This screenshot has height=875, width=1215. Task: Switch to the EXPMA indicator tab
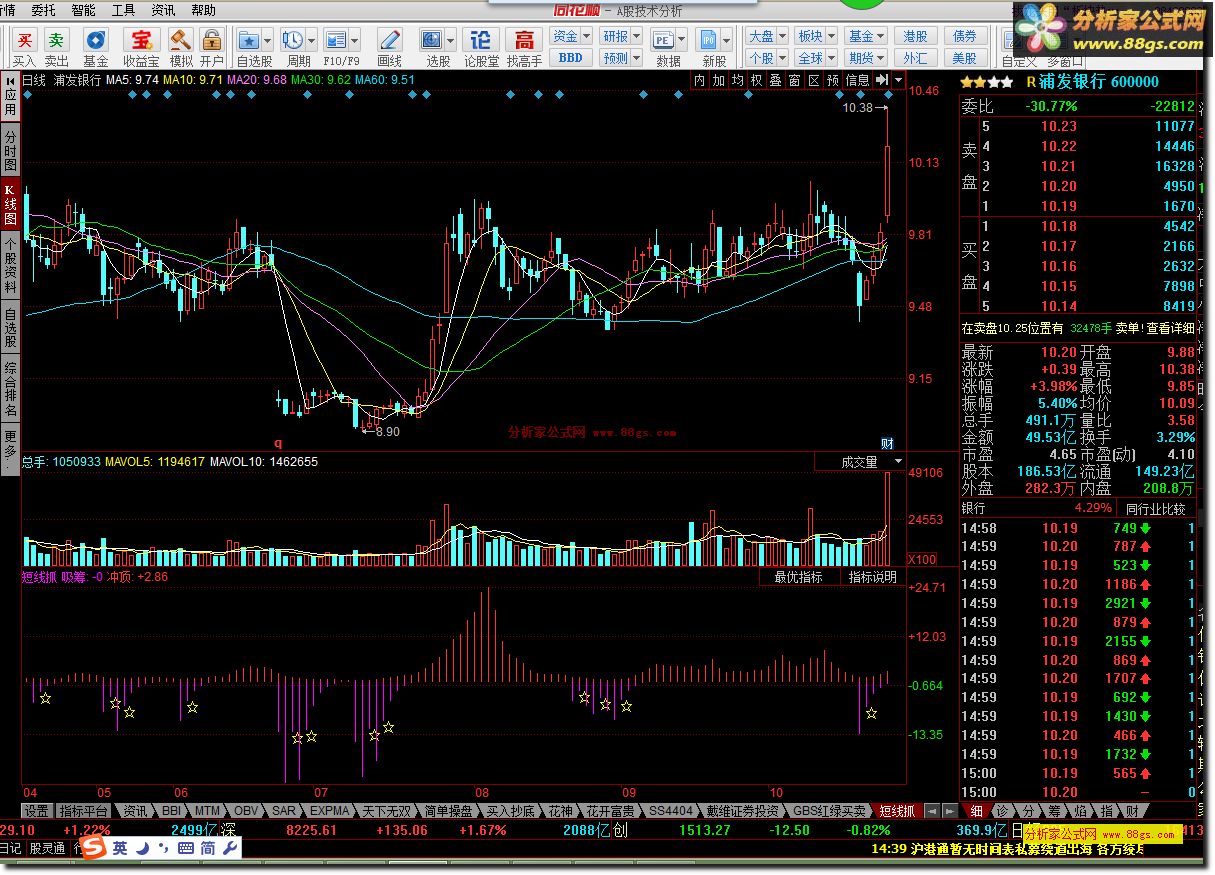tap(330, 811)
